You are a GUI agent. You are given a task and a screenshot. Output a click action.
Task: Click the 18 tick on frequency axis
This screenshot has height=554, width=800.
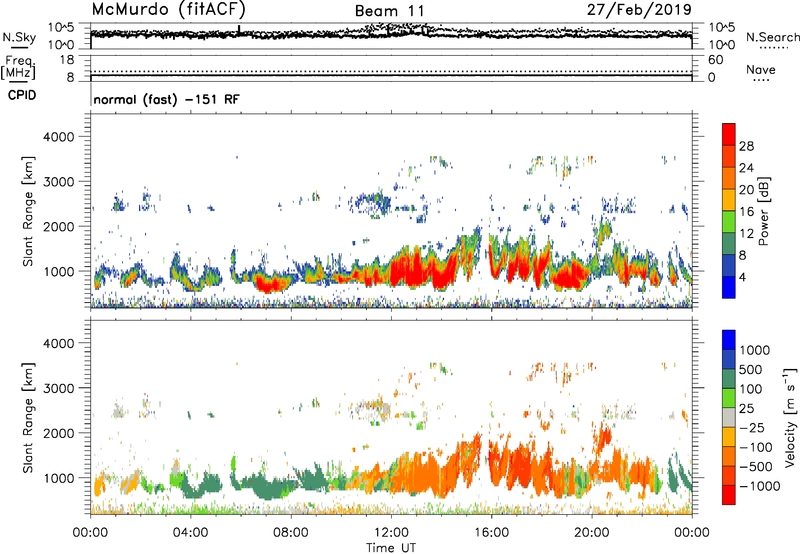(x=67, y=60)
